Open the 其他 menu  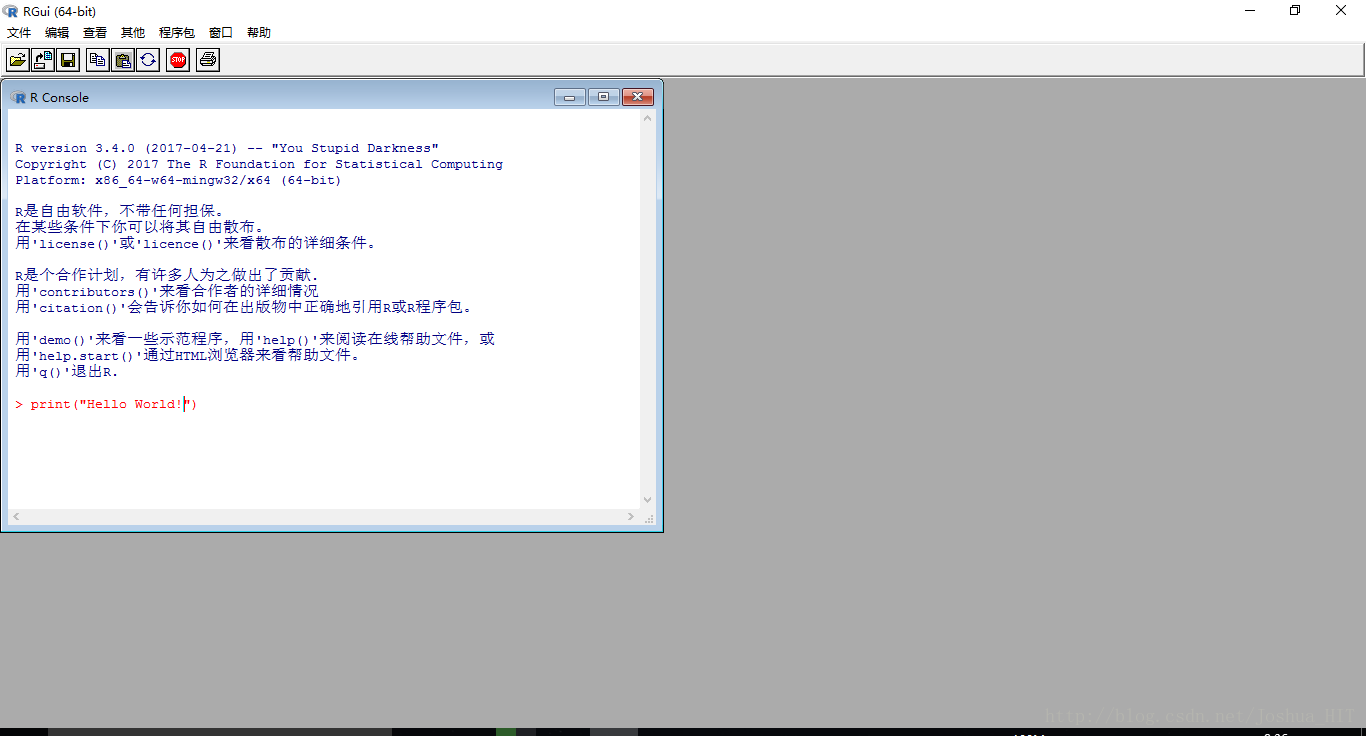pos(133,33)
